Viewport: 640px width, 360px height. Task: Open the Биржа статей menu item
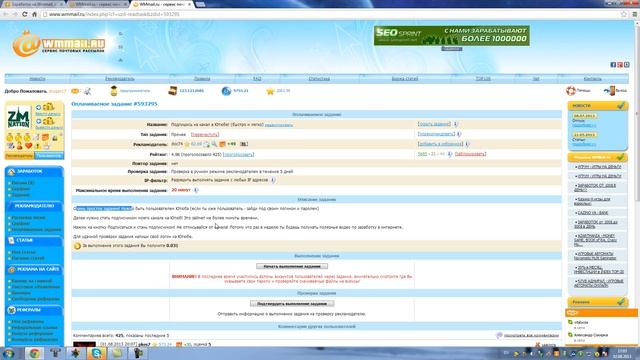click(x=405, y=79)
